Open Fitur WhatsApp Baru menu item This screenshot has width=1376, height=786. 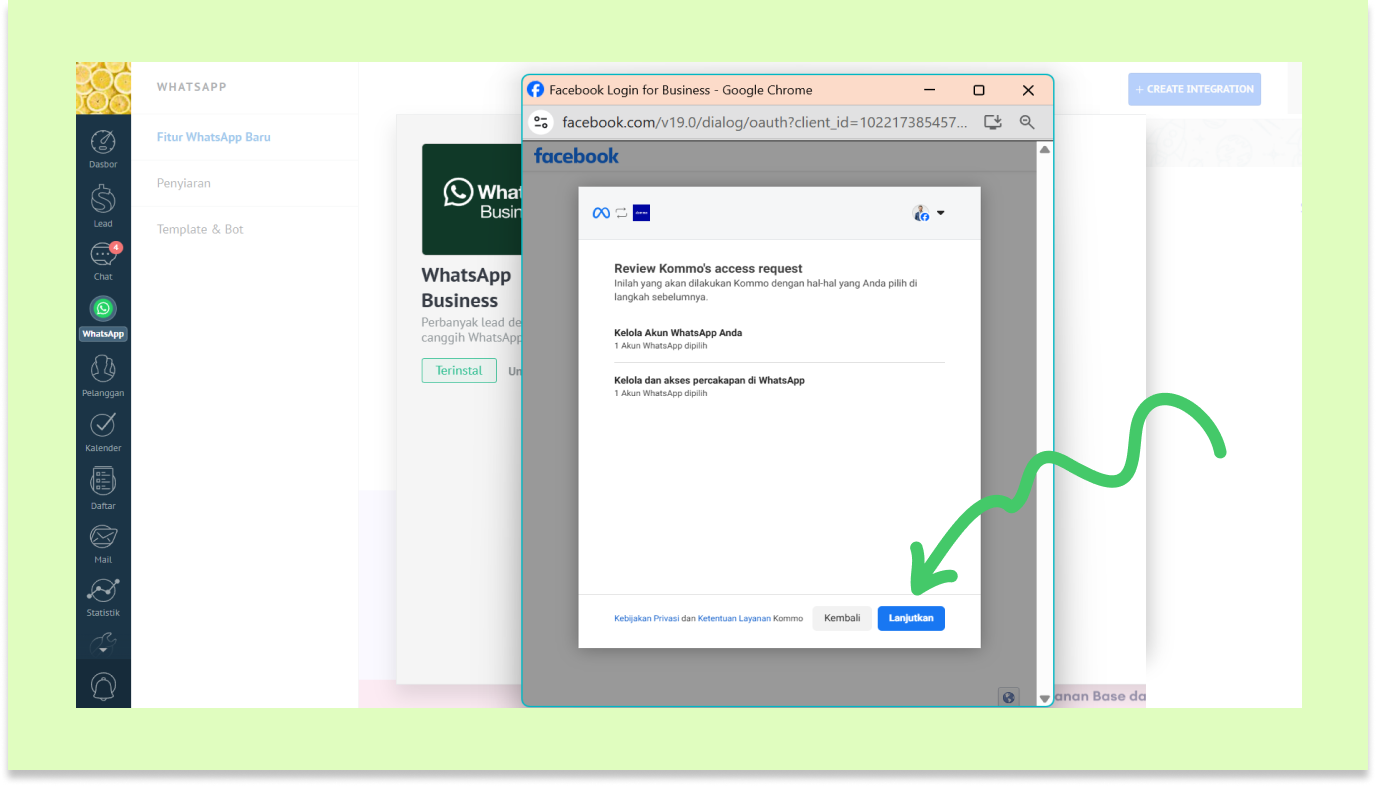click(213, 137)
